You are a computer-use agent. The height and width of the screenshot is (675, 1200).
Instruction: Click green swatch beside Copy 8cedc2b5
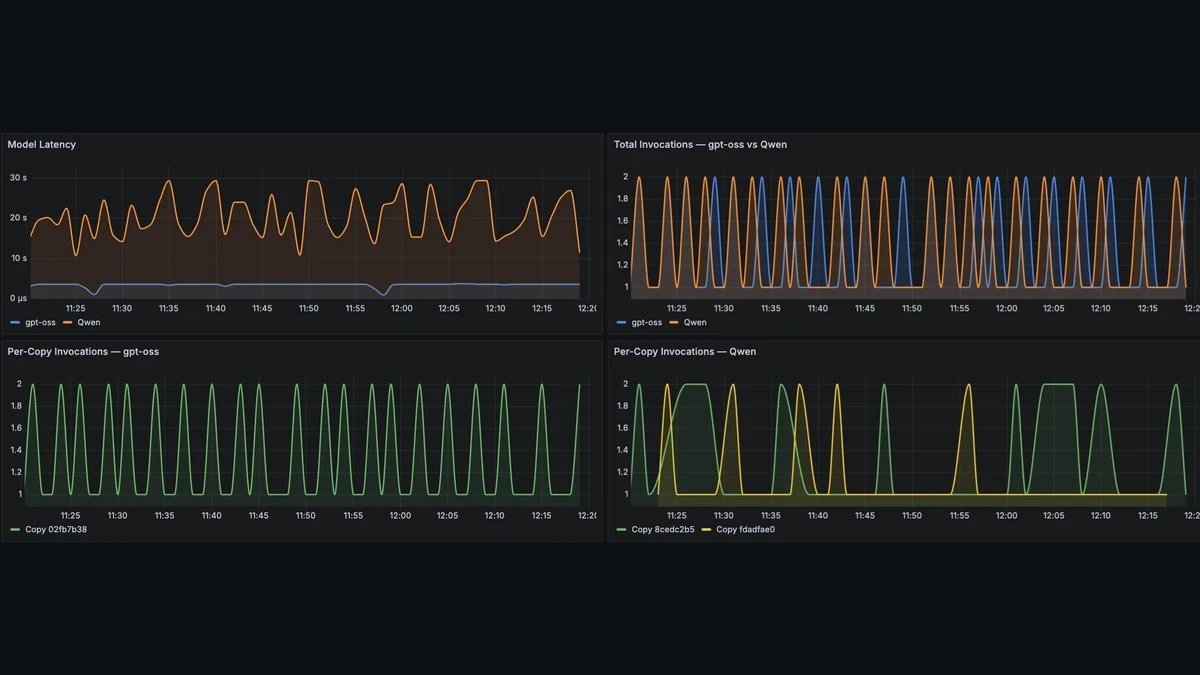coord(622,529)
